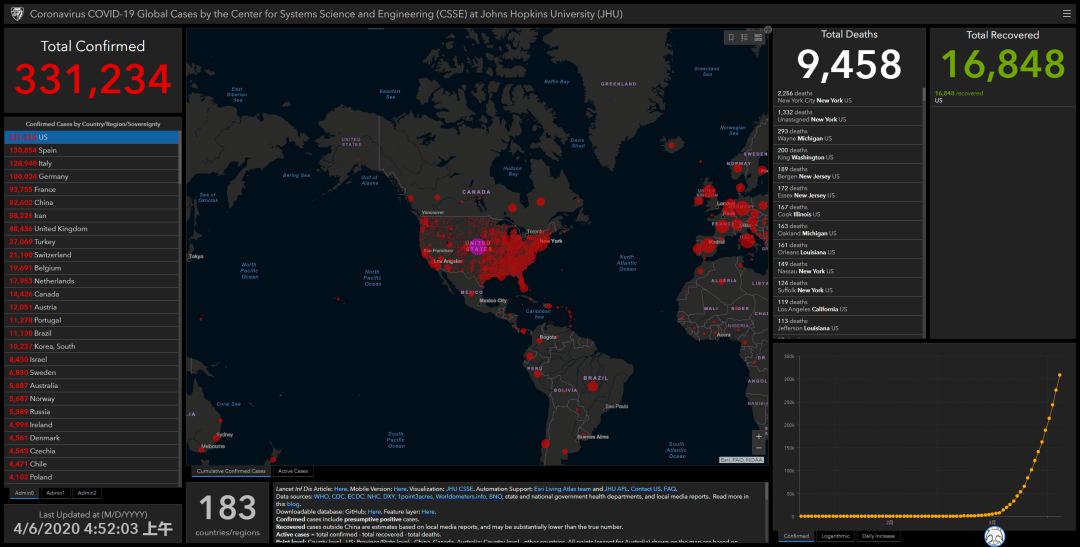Select Turkey in the country list

point(92,242)
